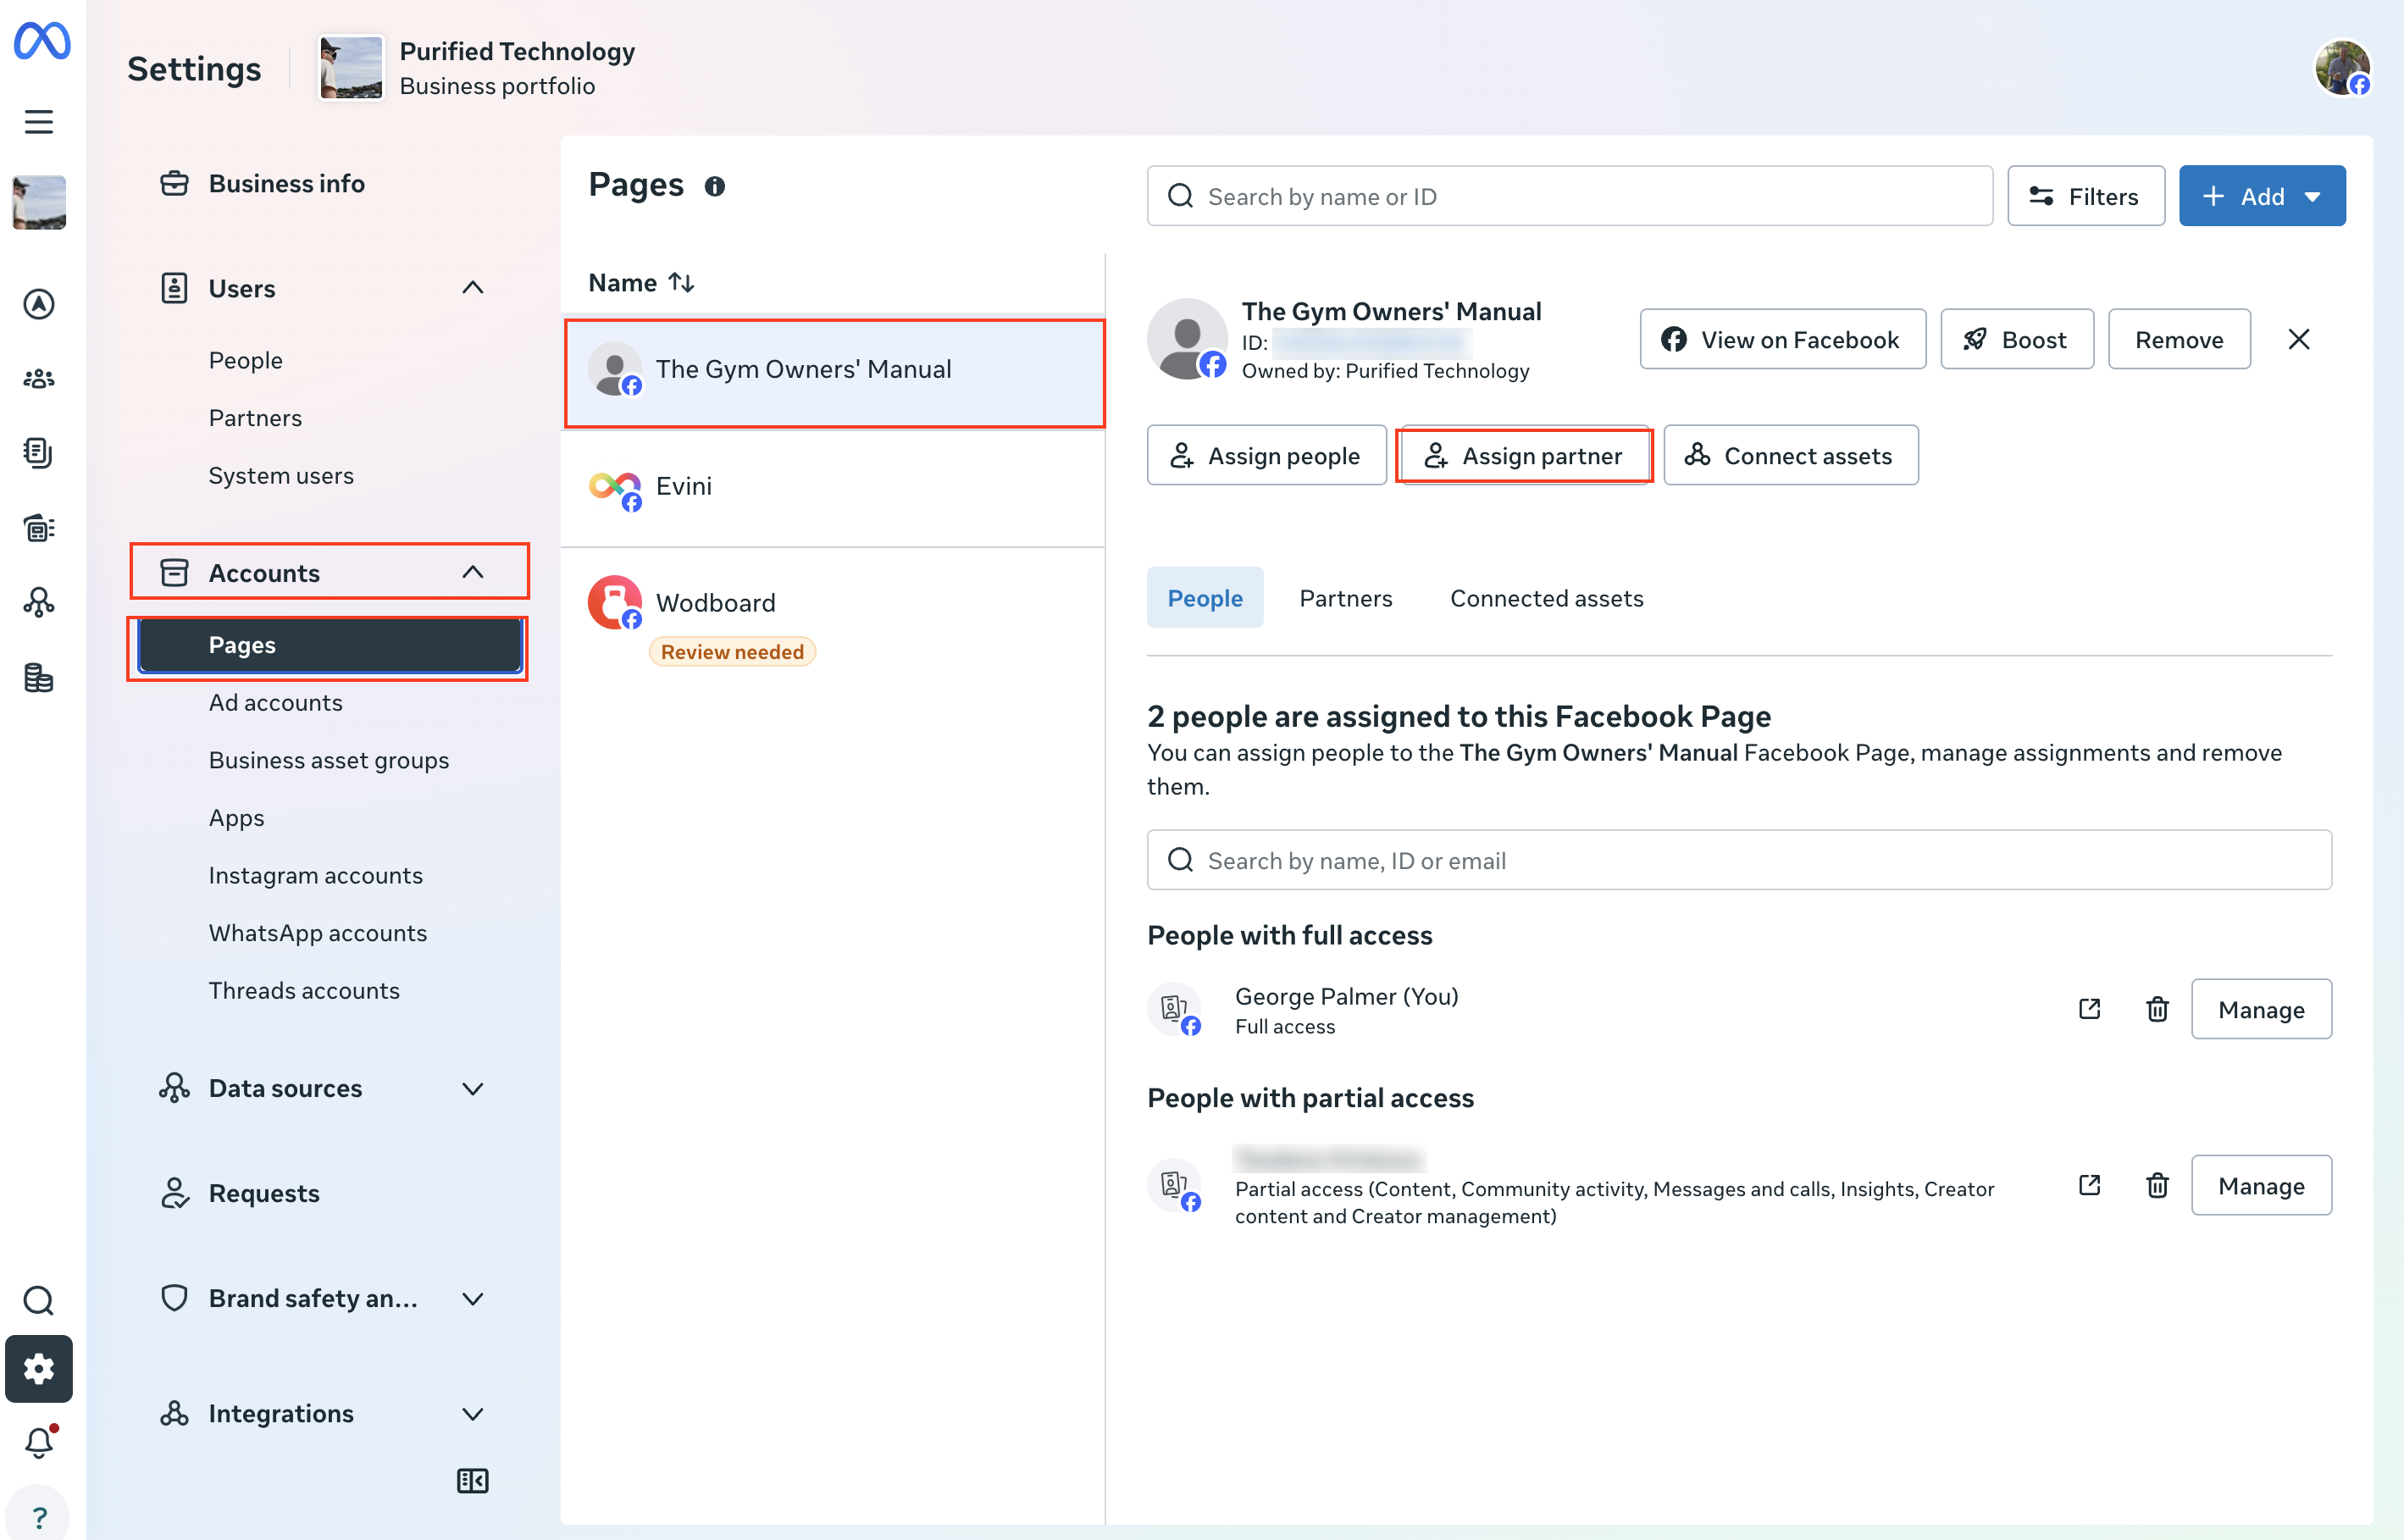Click the Boost button
Viewport: 2404px width, 1540px height.
[2016, 339]
